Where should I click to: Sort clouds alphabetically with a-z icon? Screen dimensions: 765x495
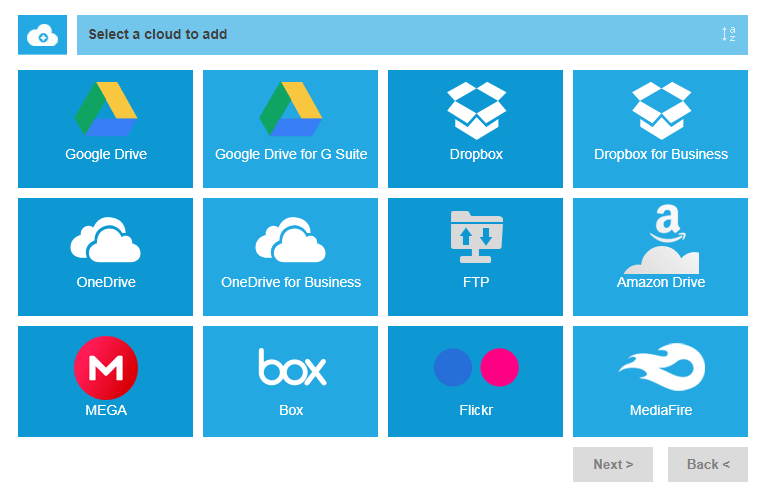point(728,34)
